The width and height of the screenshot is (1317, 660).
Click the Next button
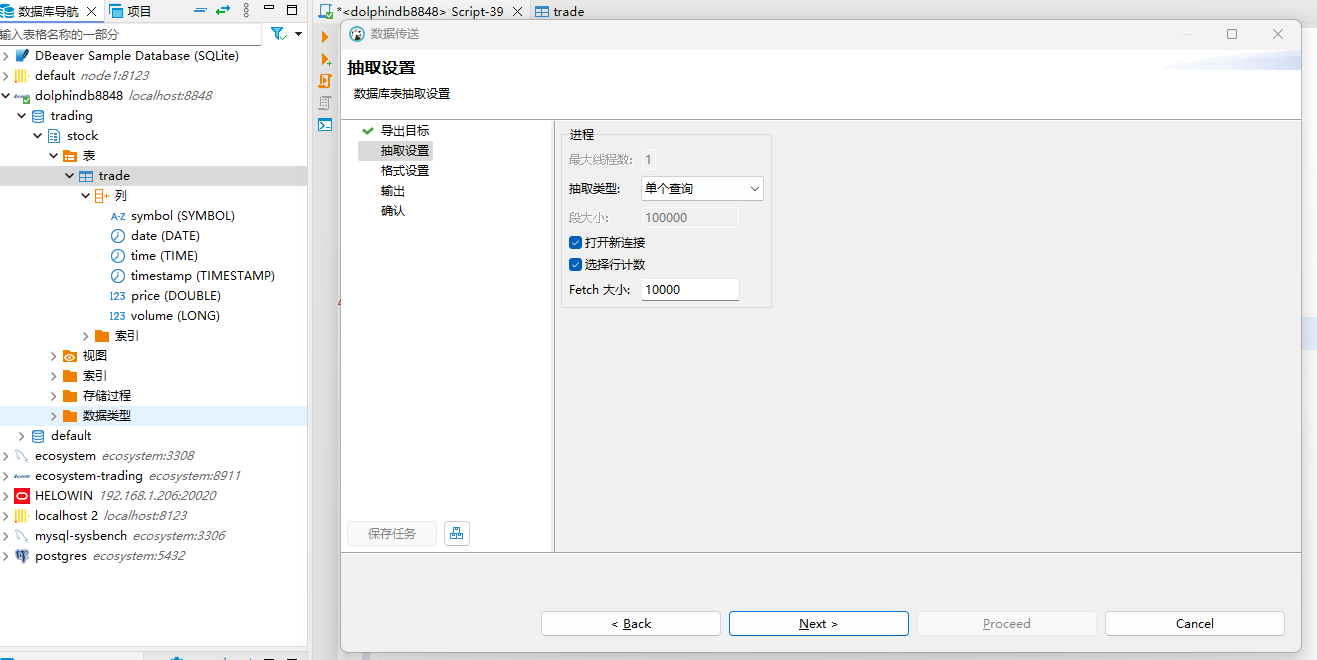818,624
